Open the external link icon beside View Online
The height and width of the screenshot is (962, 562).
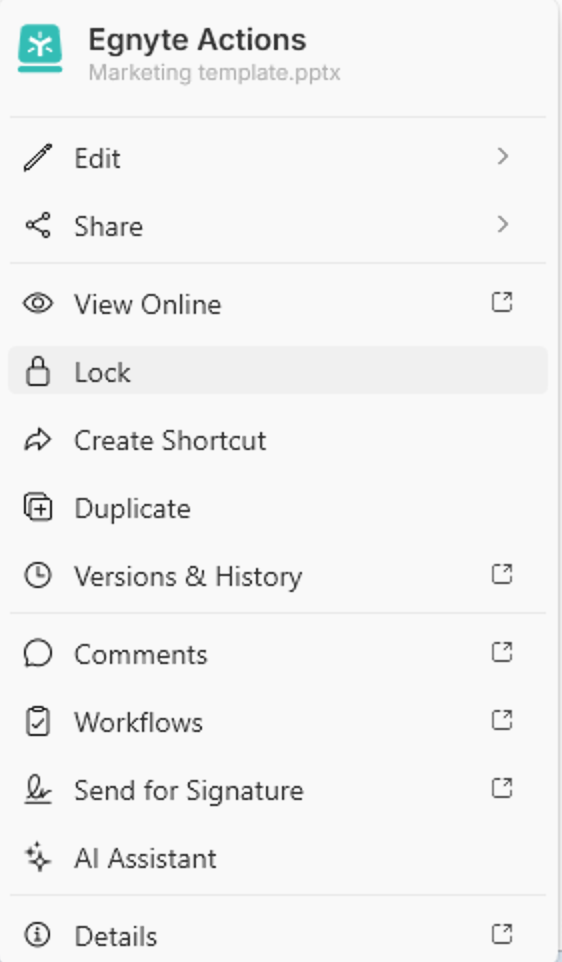(x=502, y=302)
